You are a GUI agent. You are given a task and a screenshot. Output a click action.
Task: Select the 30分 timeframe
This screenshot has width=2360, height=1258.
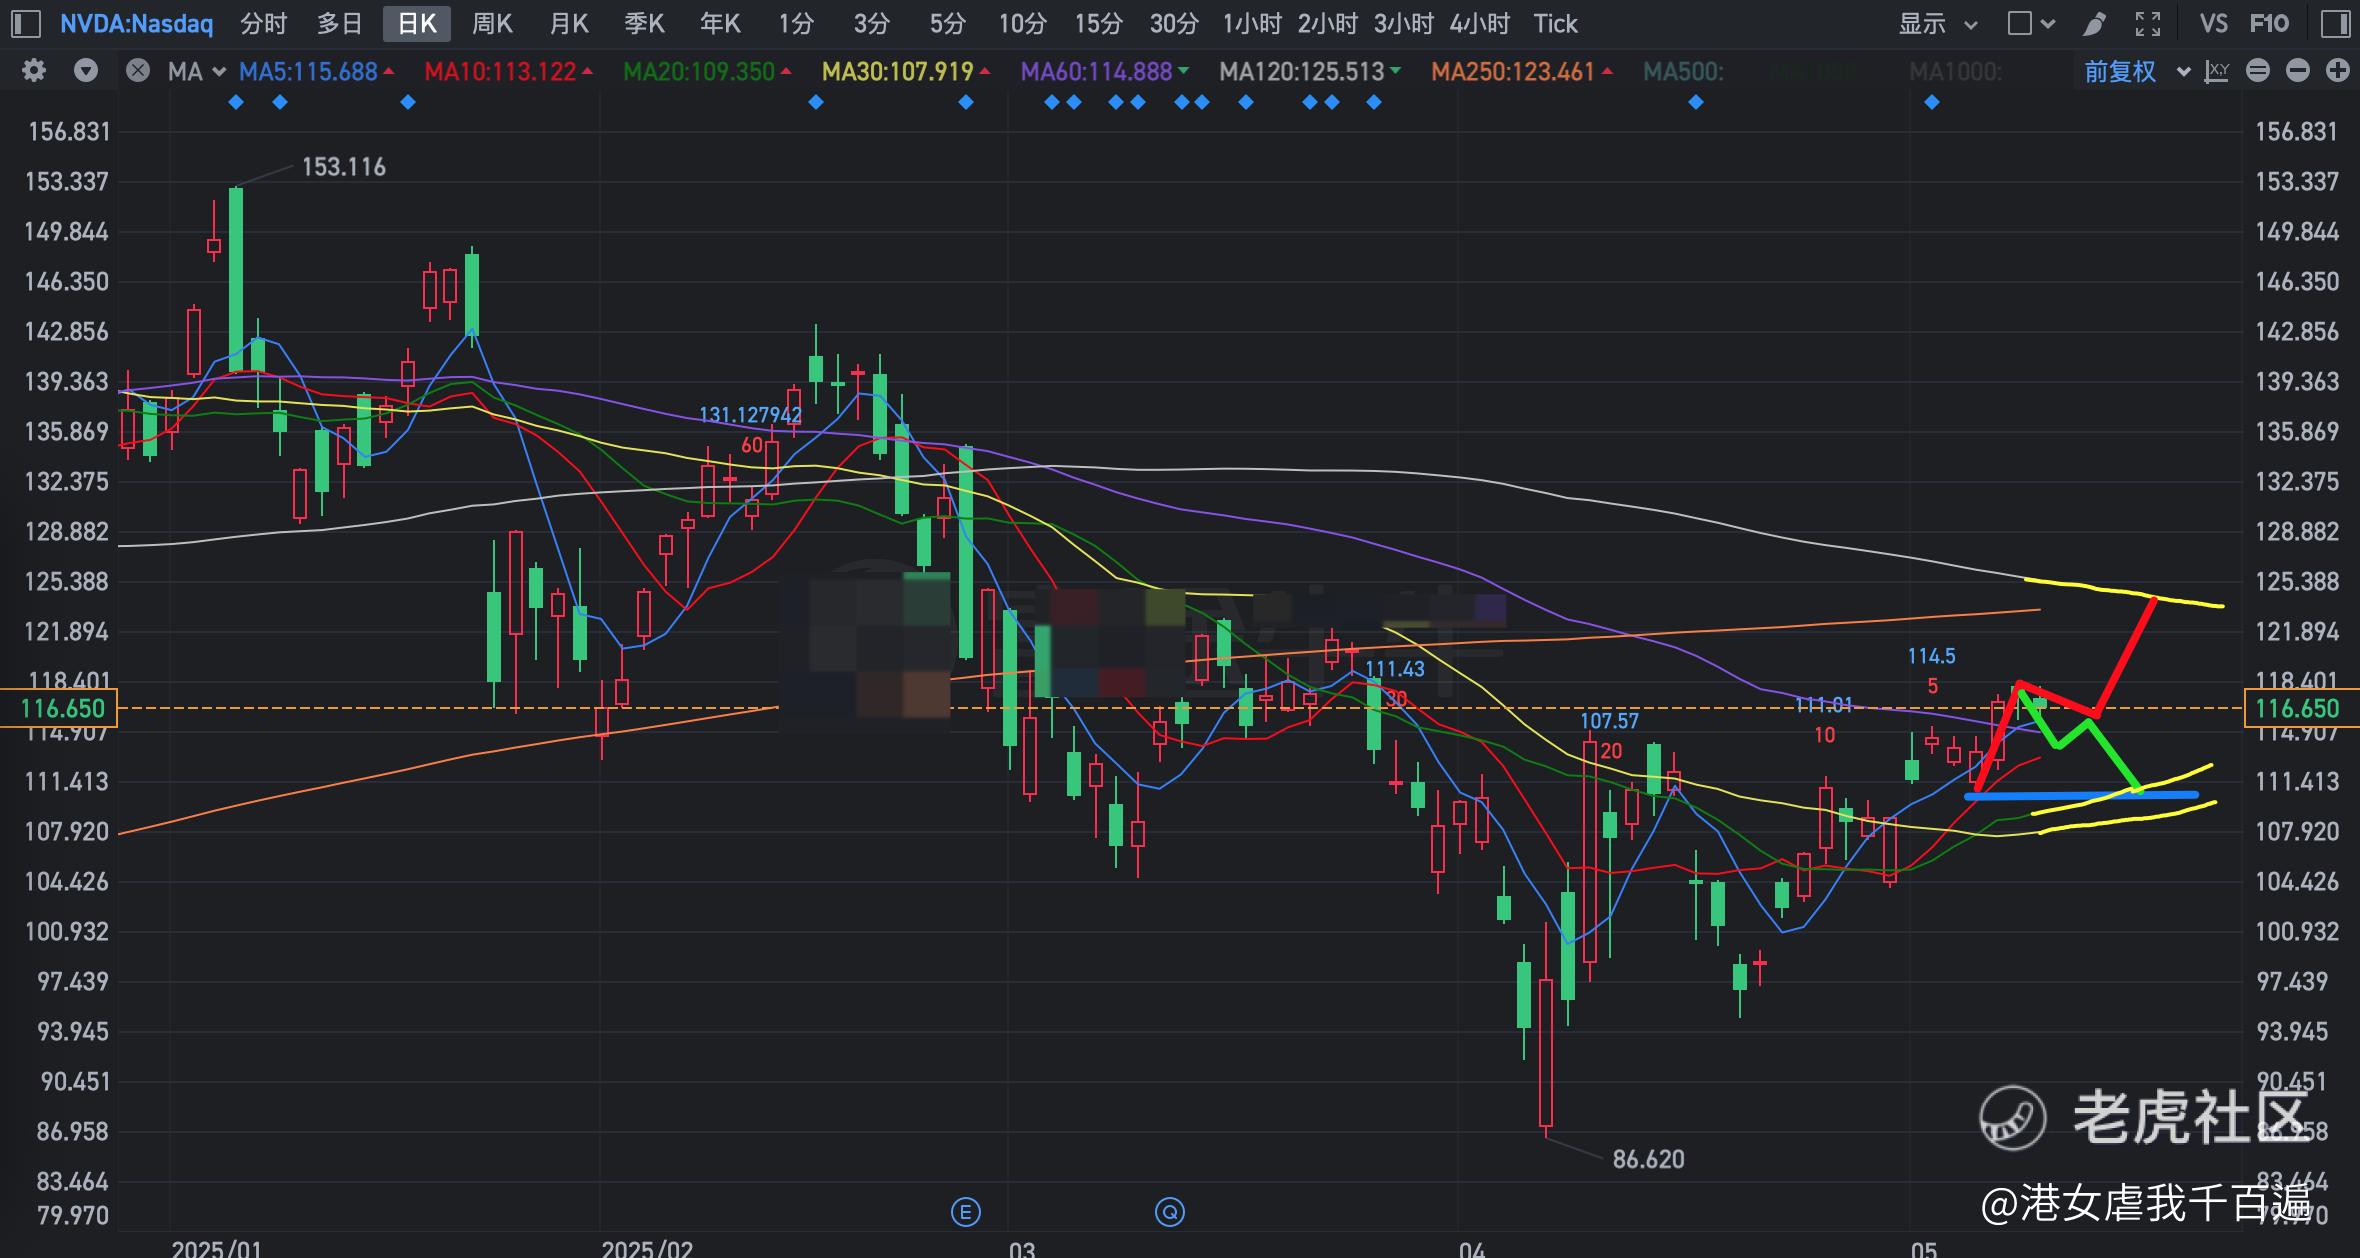point(1174,23)
